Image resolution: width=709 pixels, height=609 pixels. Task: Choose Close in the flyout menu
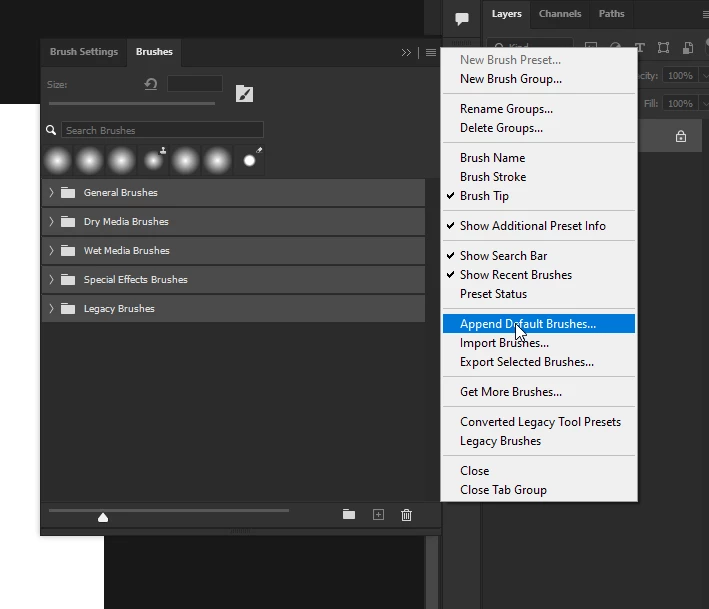pos(539,471)
